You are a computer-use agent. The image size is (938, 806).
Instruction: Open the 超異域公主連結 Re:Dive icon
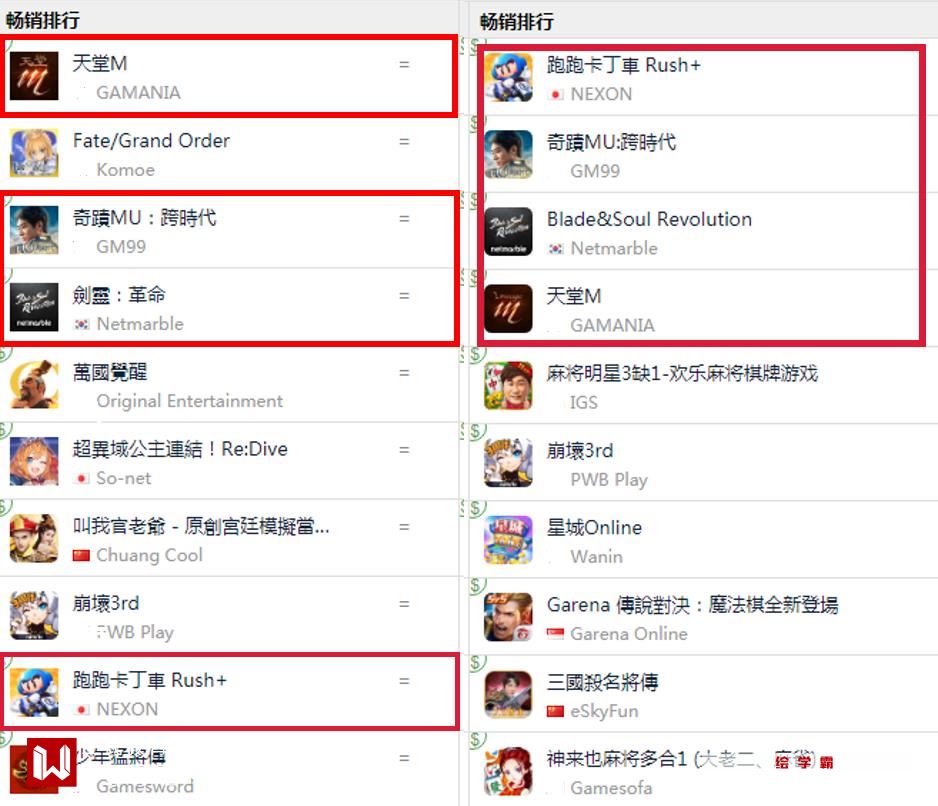34,461
